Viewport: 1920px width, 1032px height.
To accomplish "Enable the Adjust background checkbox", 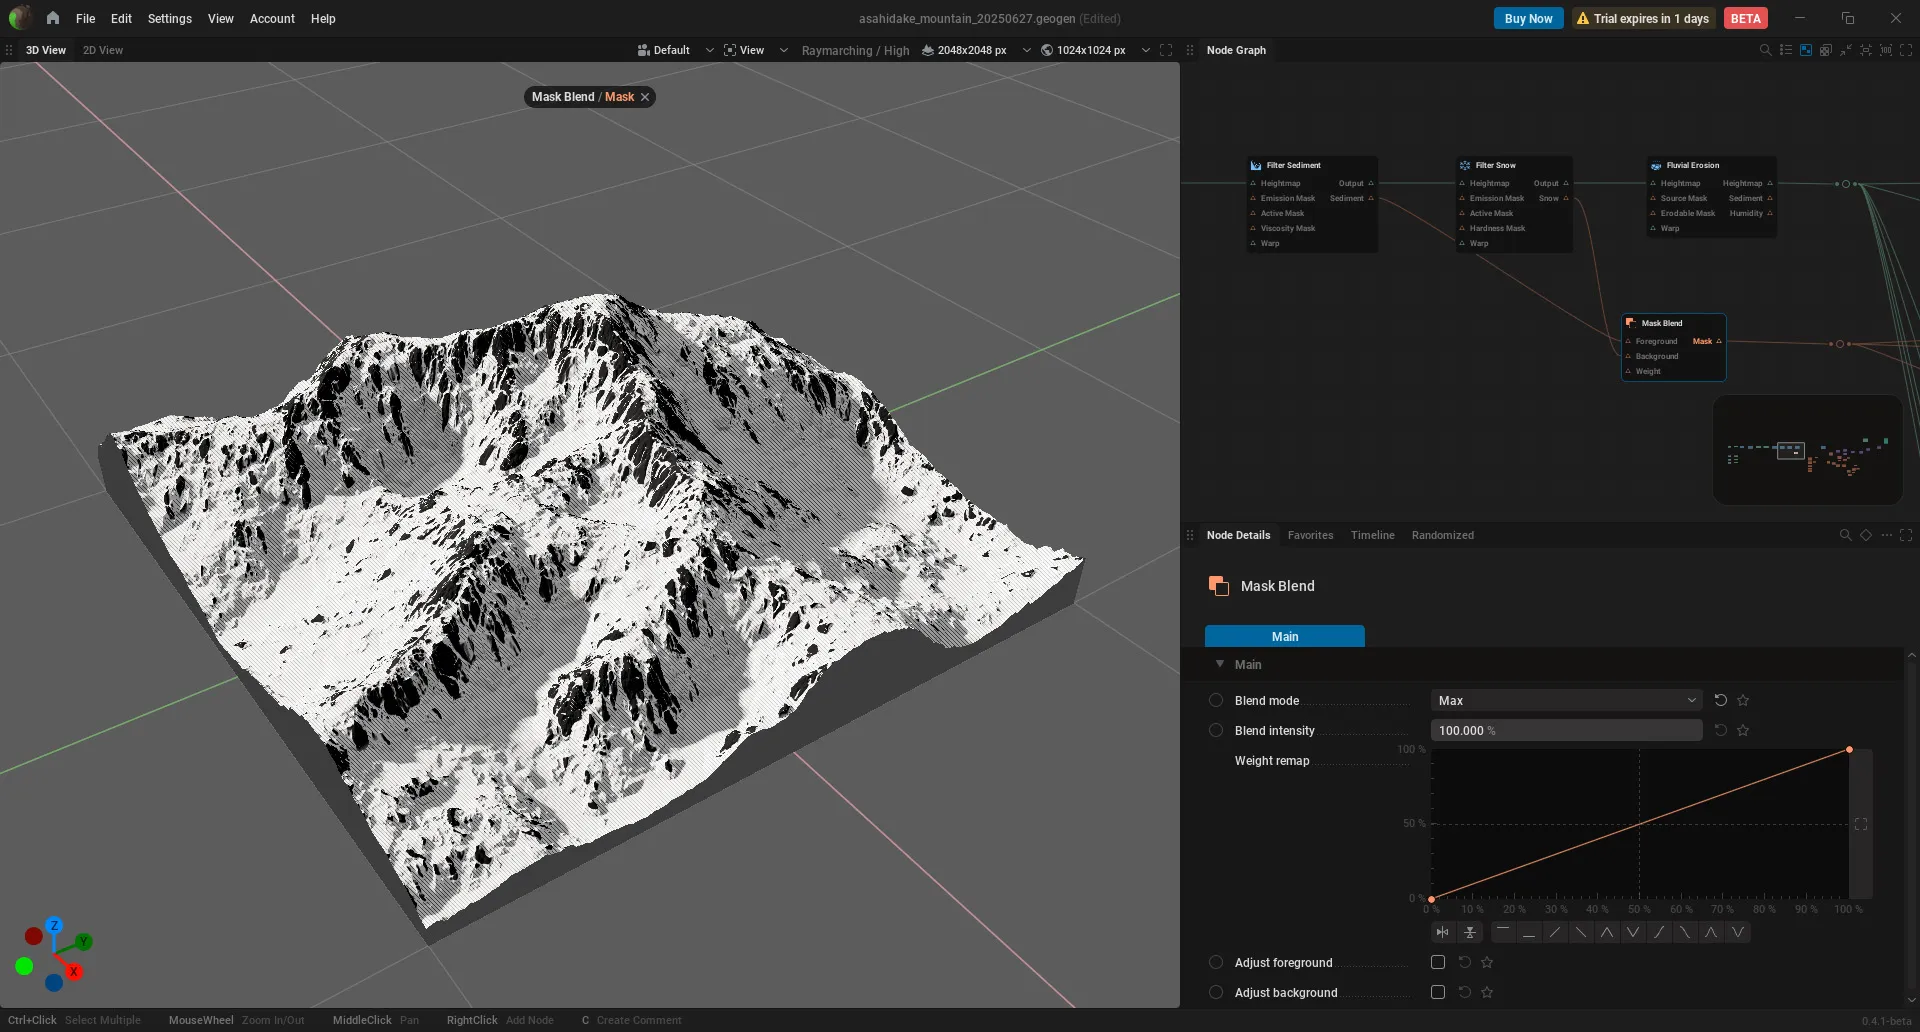I will click(x=1438, y=992).
